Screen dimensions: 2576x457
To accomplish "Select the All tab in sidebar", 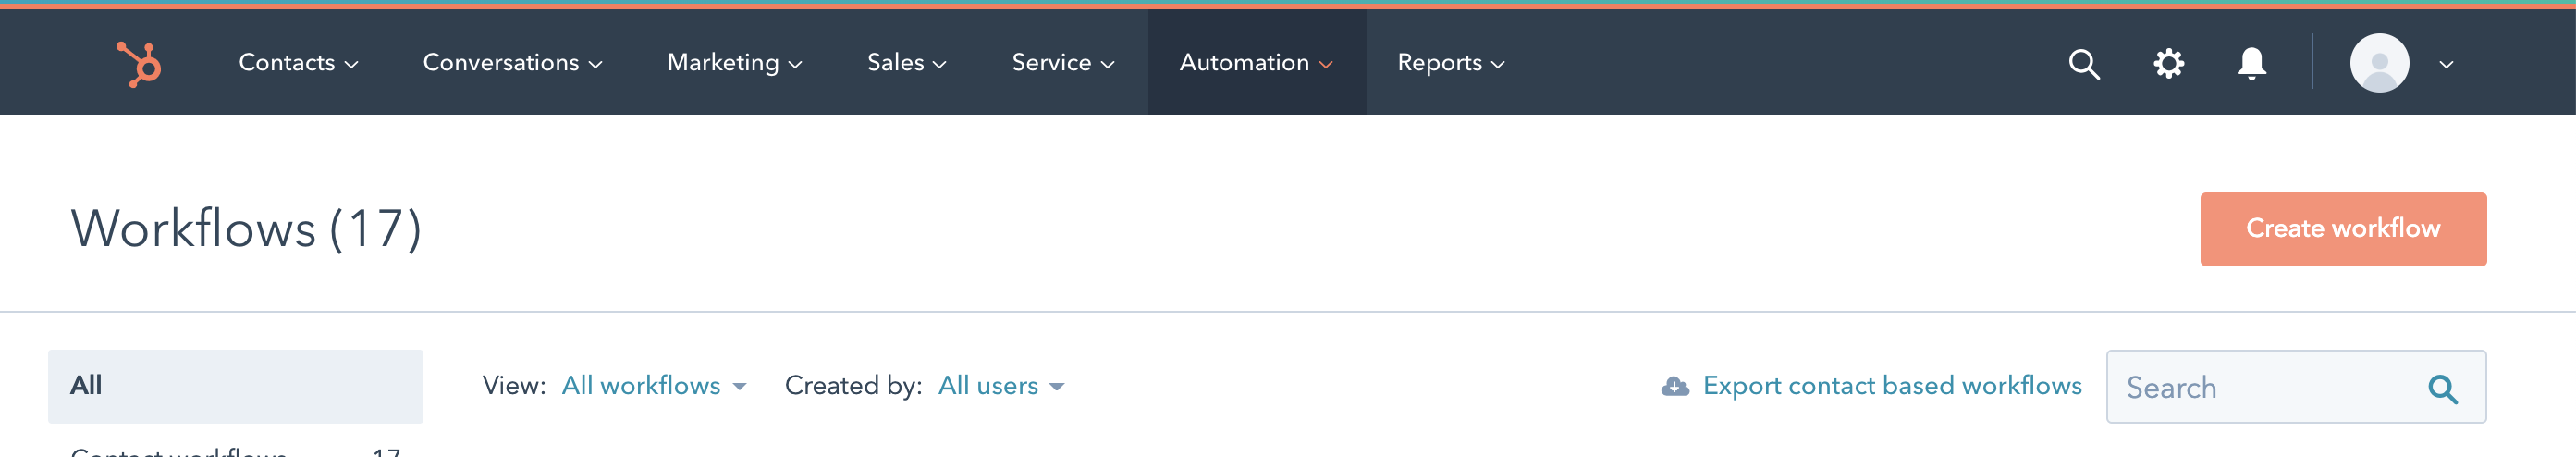I will click(235, 386).
